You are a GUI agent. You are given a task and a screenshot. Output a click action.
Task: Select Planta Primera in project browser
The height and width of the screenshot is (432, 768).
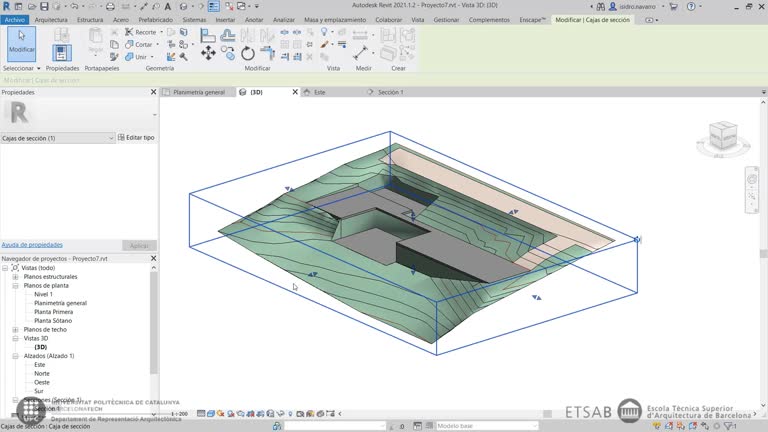[53, 312]
